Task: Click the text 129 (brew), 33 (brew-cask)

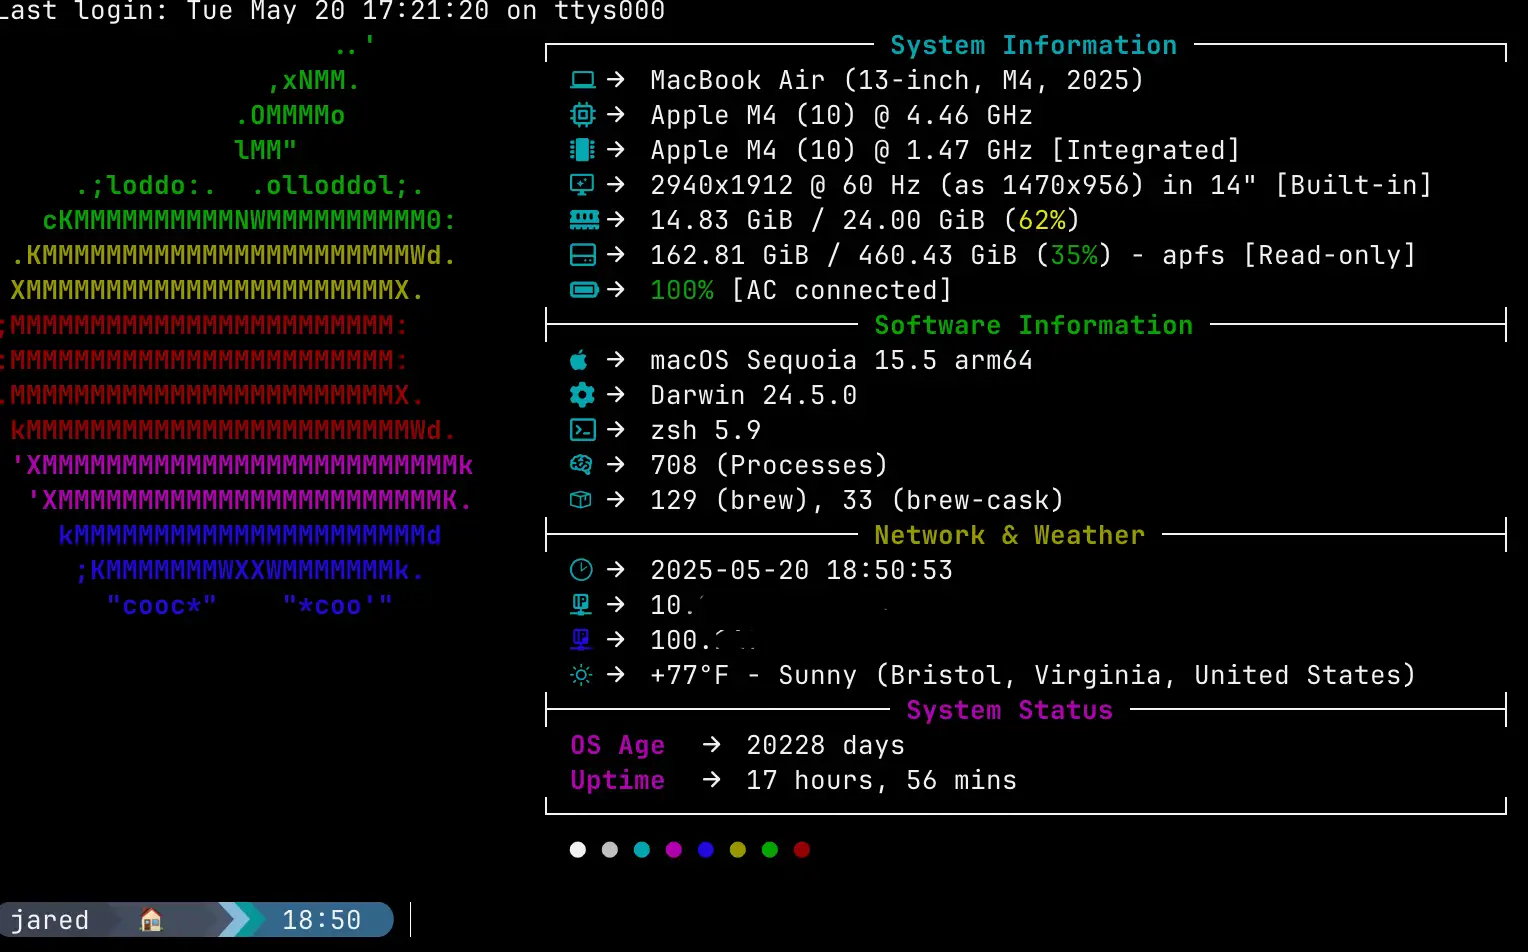Action: pos(857,500)
